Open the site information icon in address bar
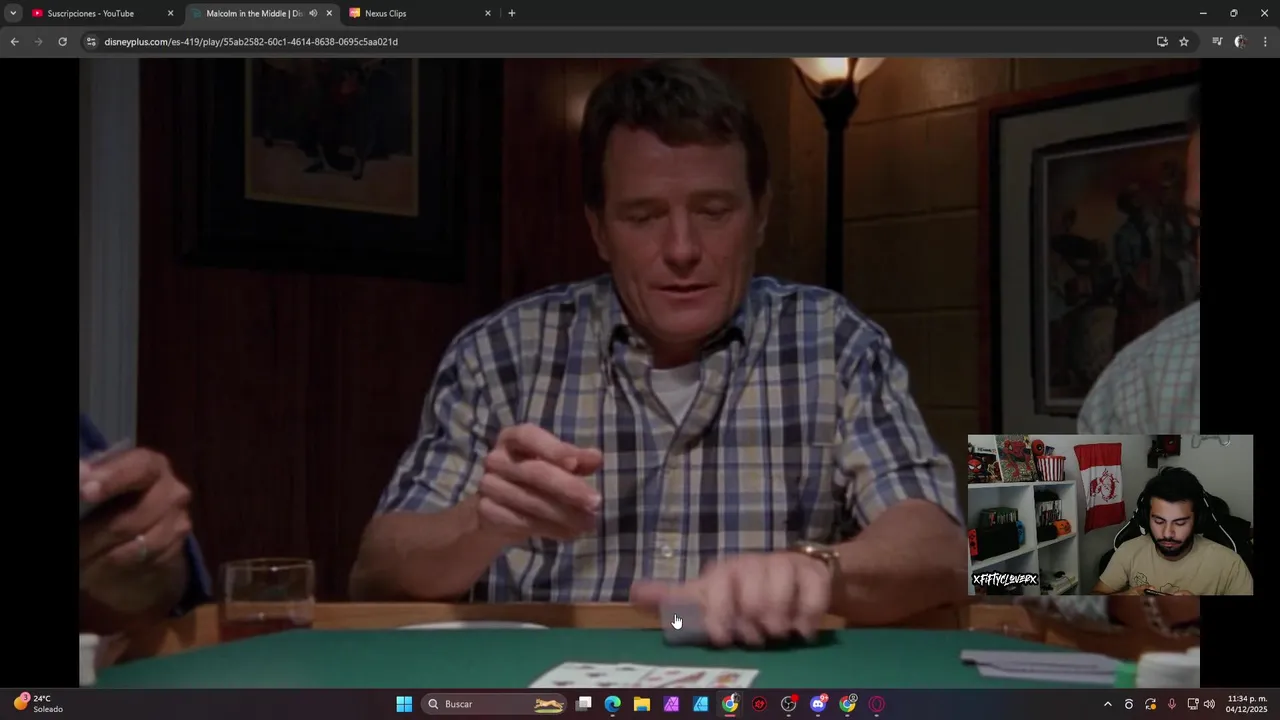Image resolution: width=1280 pixels, height=720 pixels. pyautogui.click(x=90, y=42)
